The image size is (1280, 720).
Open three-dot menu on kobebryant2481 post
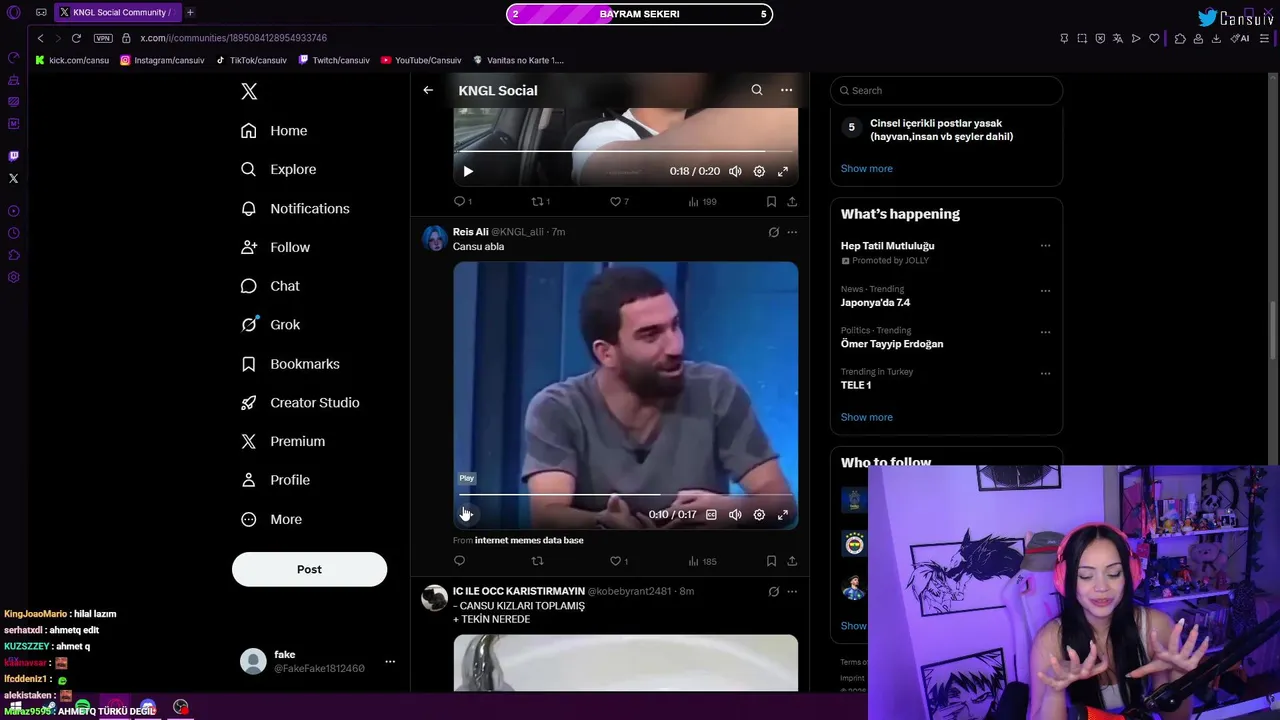pyautogui.click(x=792, y=591)
